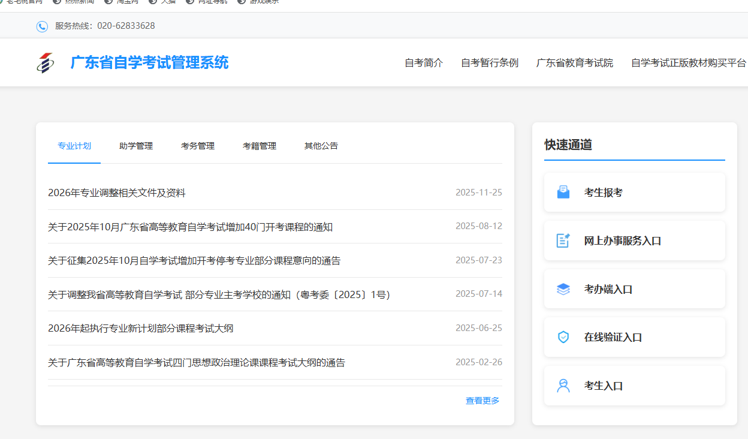Select the 考籍管理 tab
Screen dimensions: 748x439
coord(259,146)
